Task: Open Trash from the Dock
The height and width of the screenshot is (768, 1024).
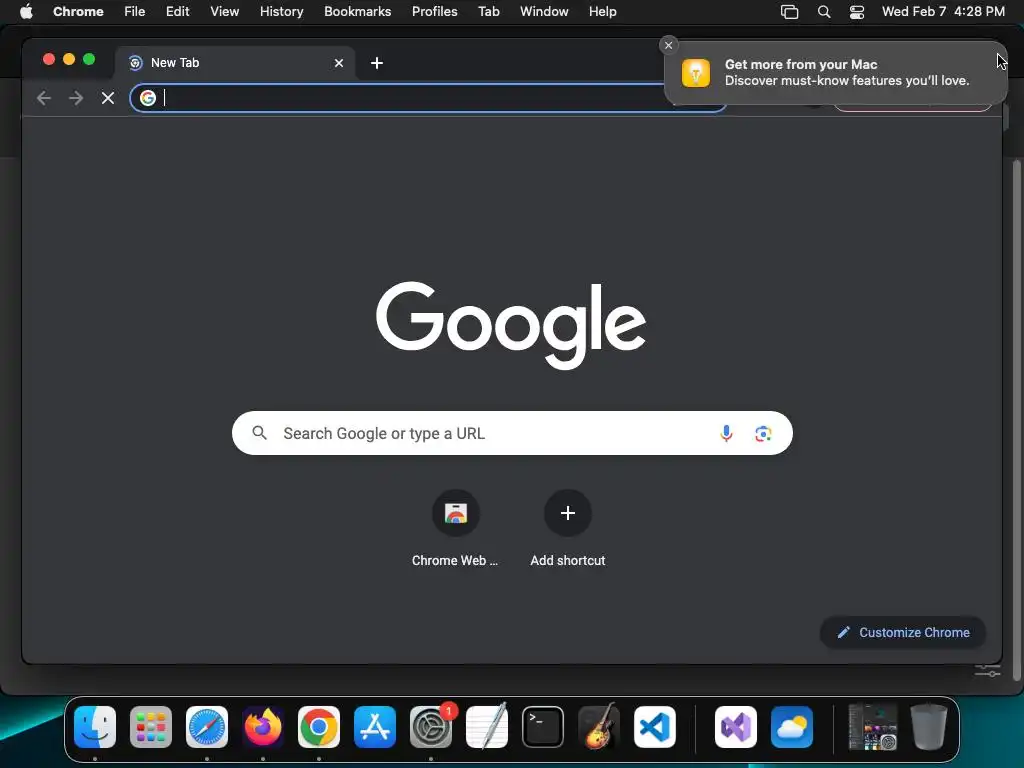Action: [929, 727]
